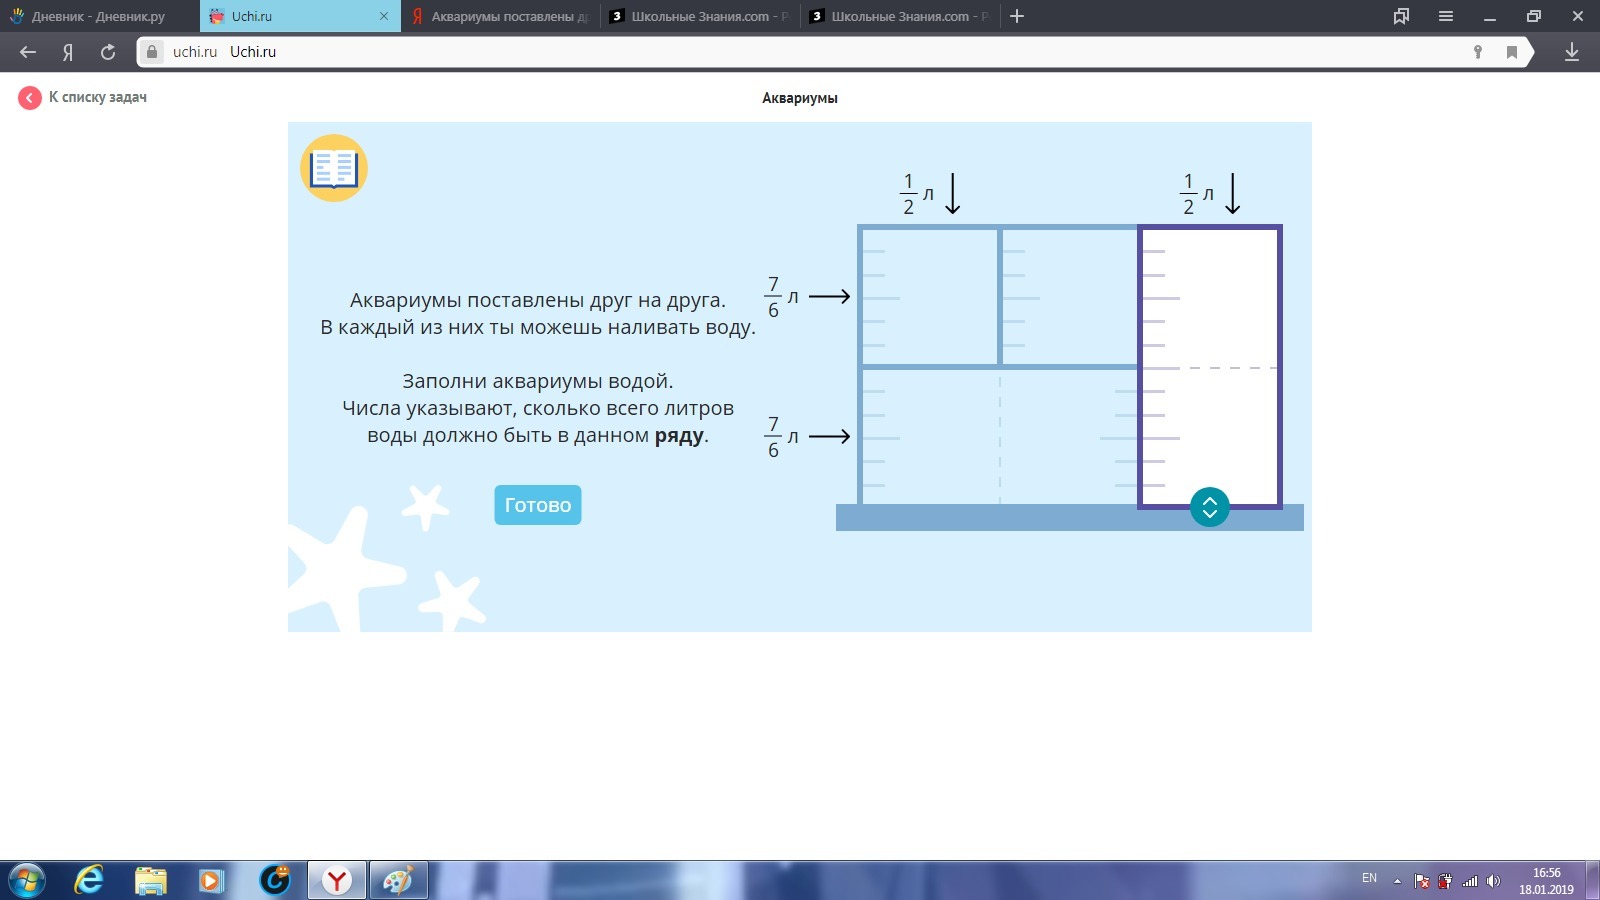The width and height of the screenshot is (1600, 900).
Task: Open the Yandex home button
Action: click(x=68, y=52)
